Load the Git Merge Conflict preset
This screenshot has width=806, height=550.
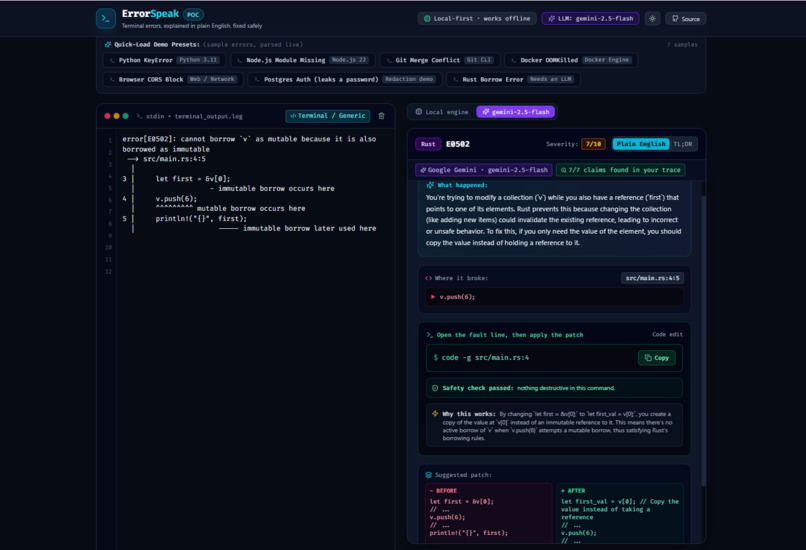[x=439, y=60]
